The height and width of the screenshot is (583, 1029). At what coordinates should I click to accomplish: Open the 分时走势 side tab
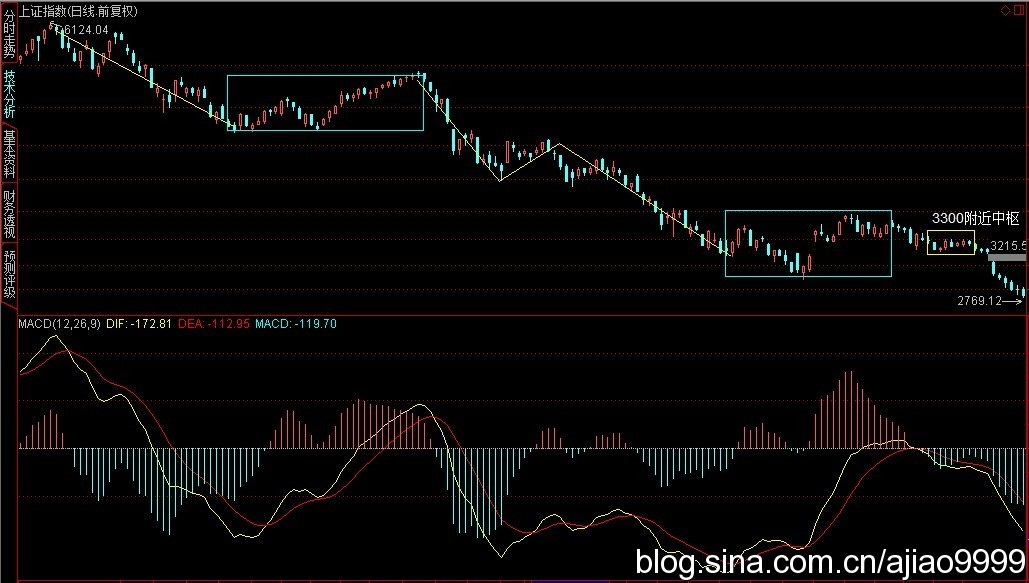click(9, 33)
